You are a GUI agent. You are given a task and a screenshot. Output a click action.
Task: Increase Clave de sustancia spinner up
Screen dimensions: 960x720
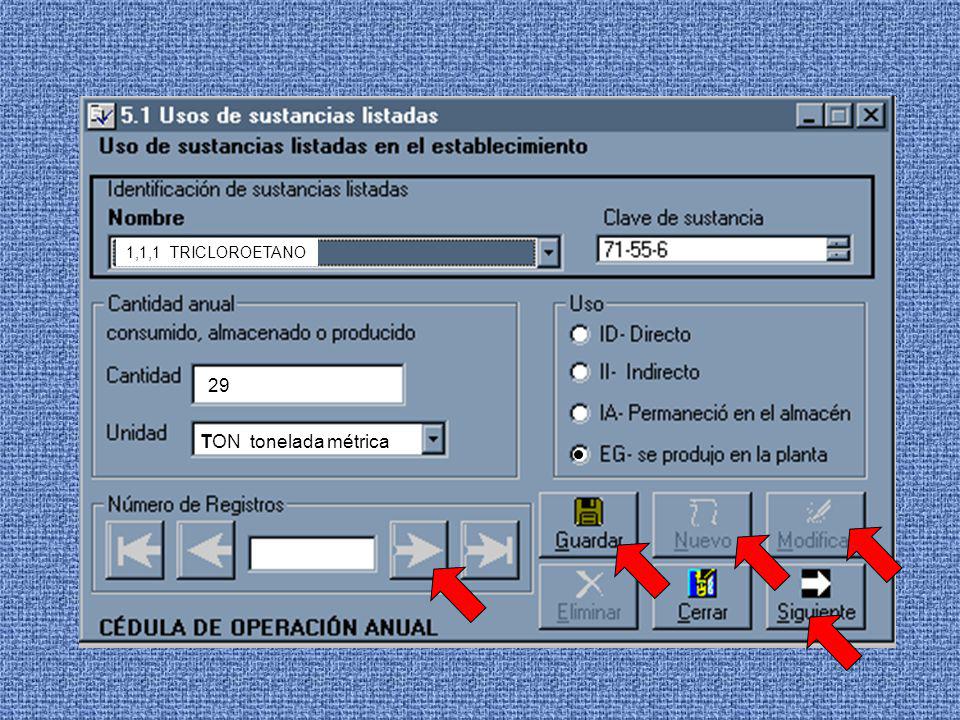pos(838,243)
